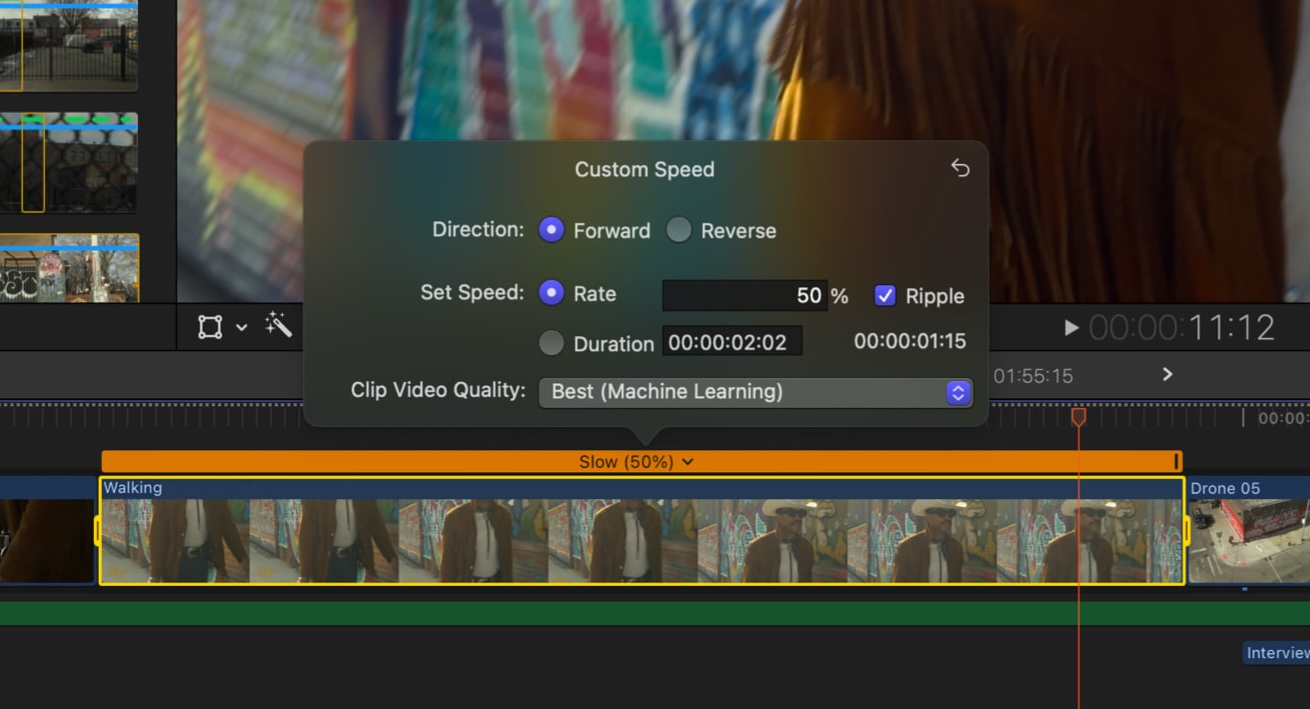Click the reset arrow in Custom Speed

point(960,168)
